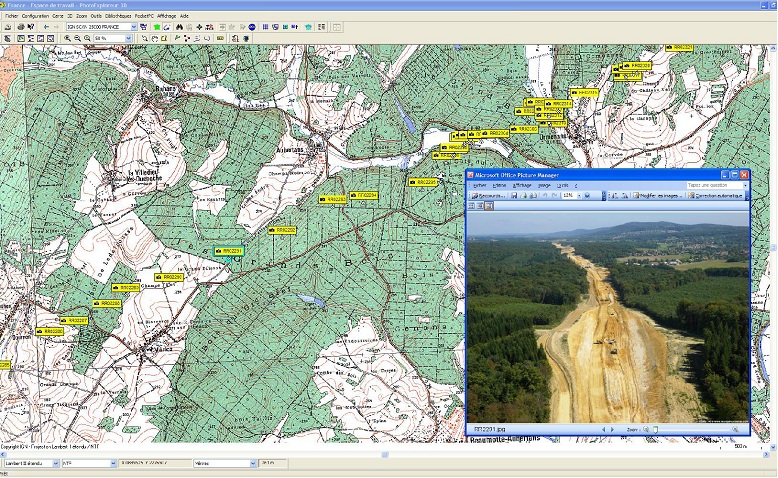Click the print icon in Picture Manager
The height and width of the screenshot is (478, 778).
533,196
